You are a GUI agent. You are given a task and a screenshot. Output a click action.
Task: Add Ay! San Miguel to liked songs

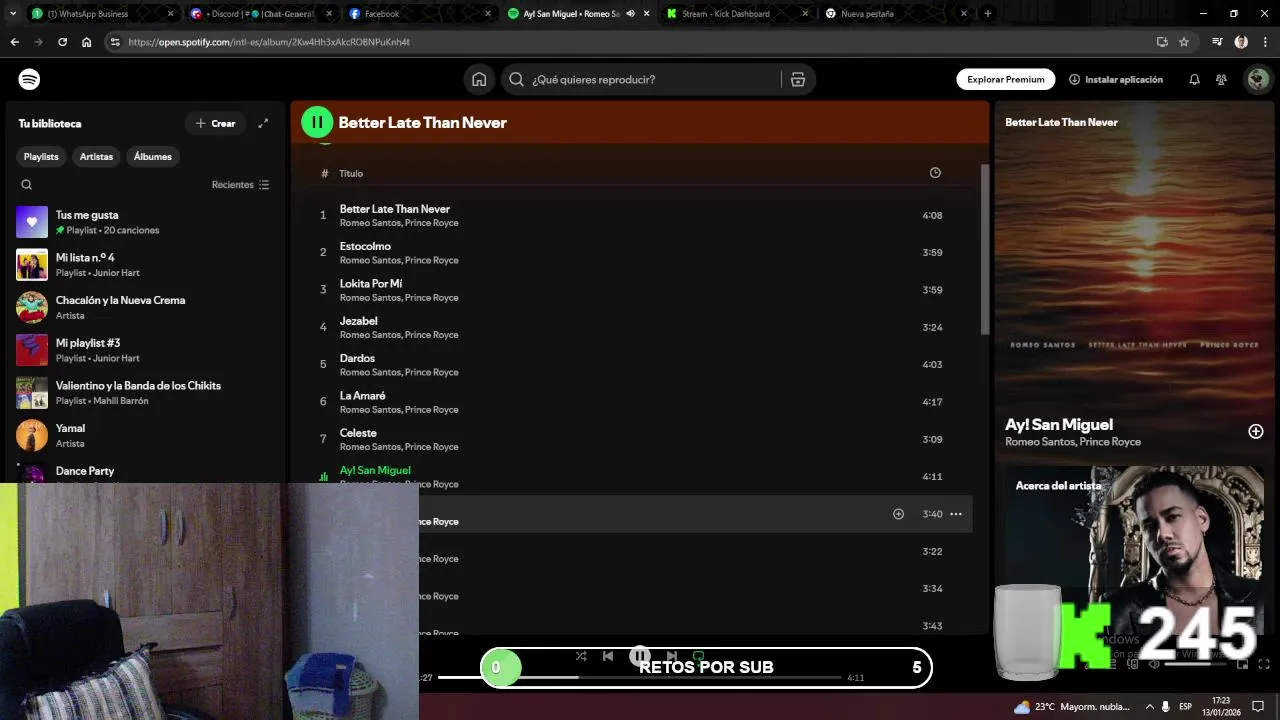pyautogui.click(x=1256, y=431)
